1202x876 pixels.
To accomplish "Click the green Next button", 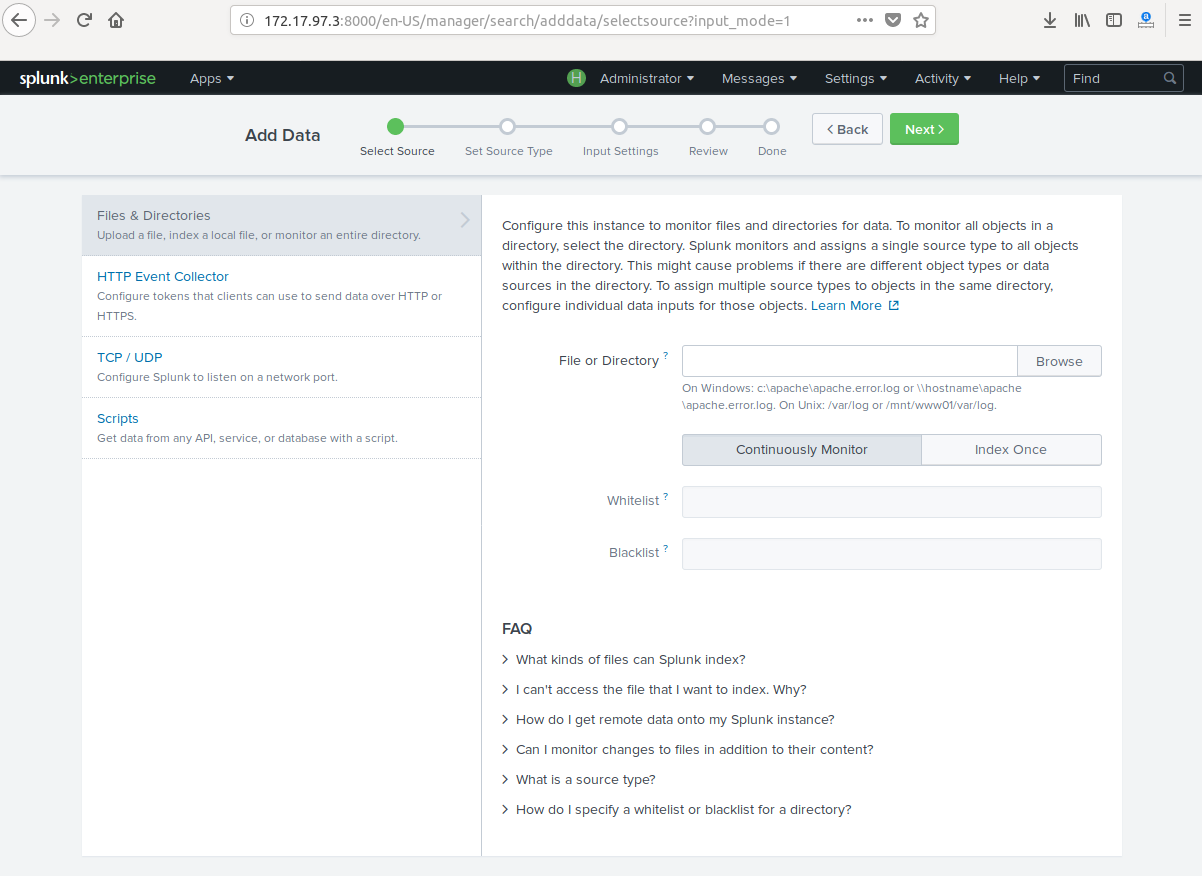I will point(924,129).
